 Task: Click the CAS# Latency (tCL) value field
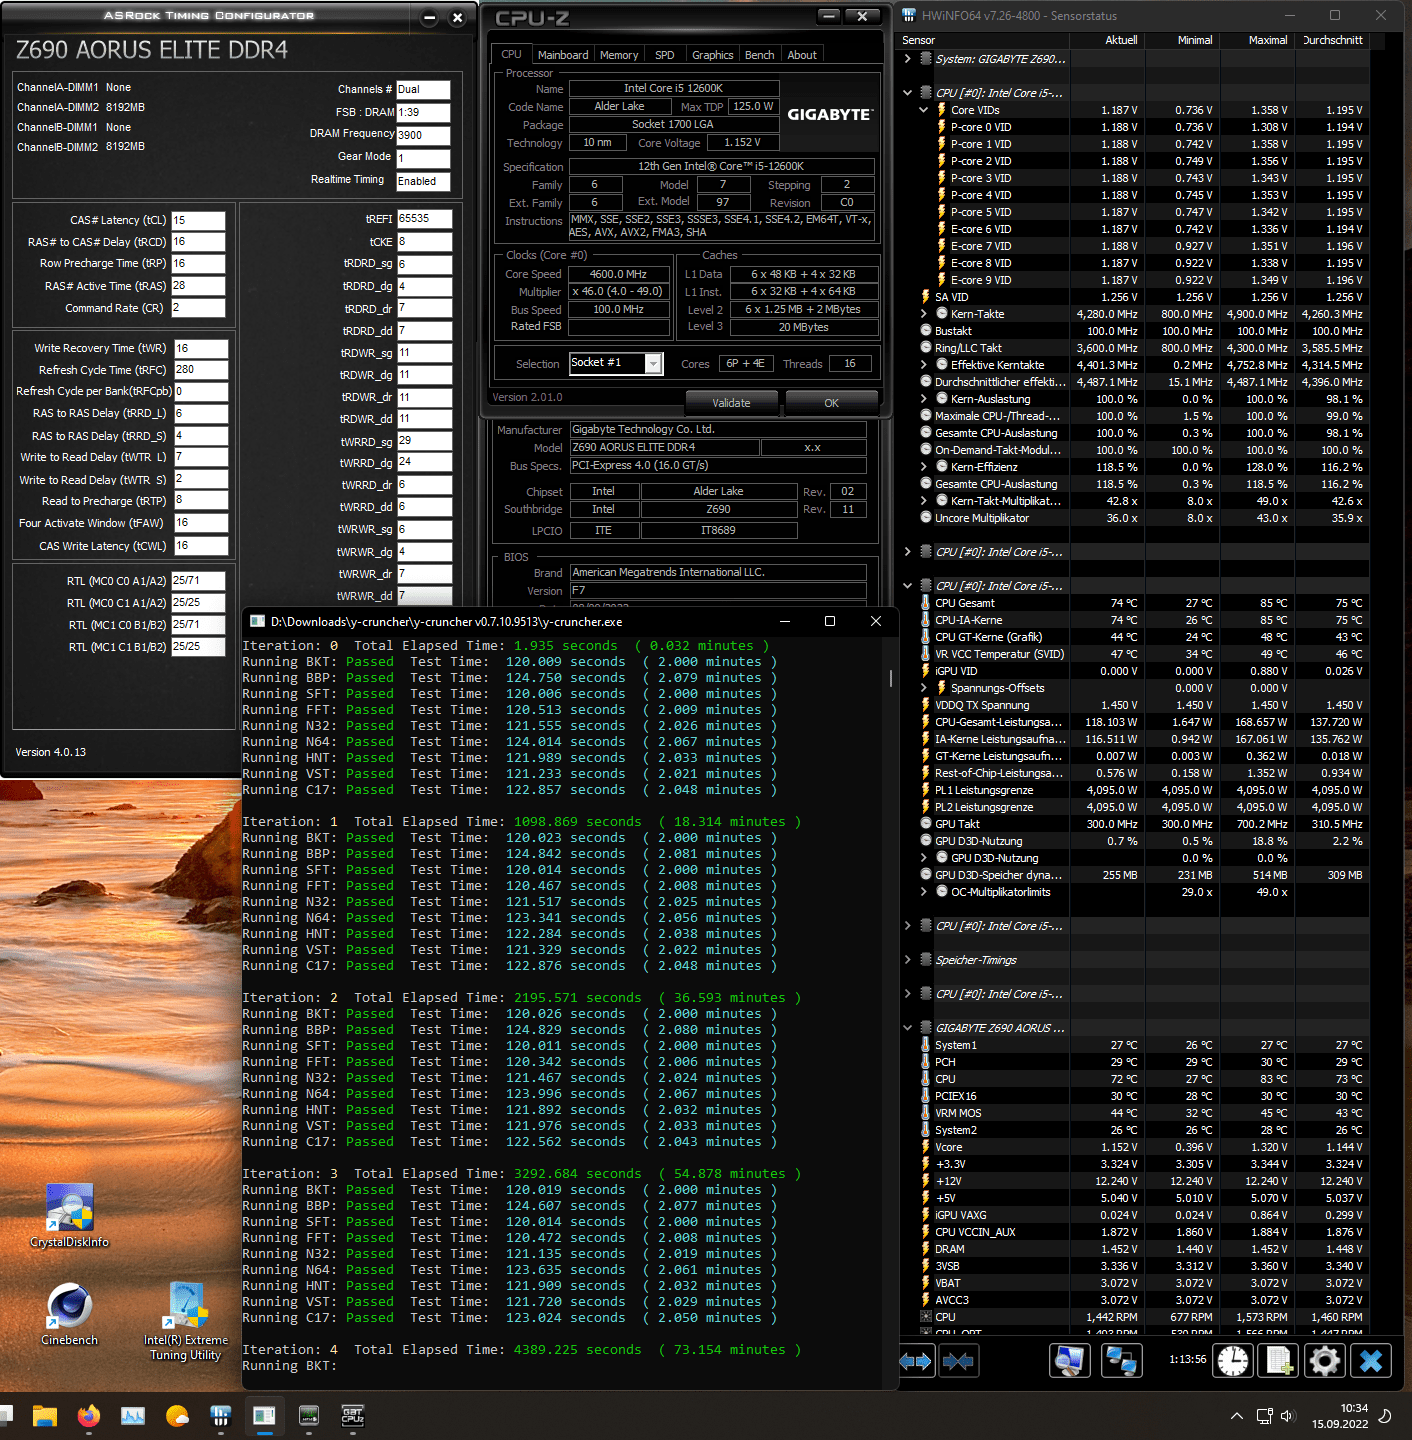(x=198, y=220)
